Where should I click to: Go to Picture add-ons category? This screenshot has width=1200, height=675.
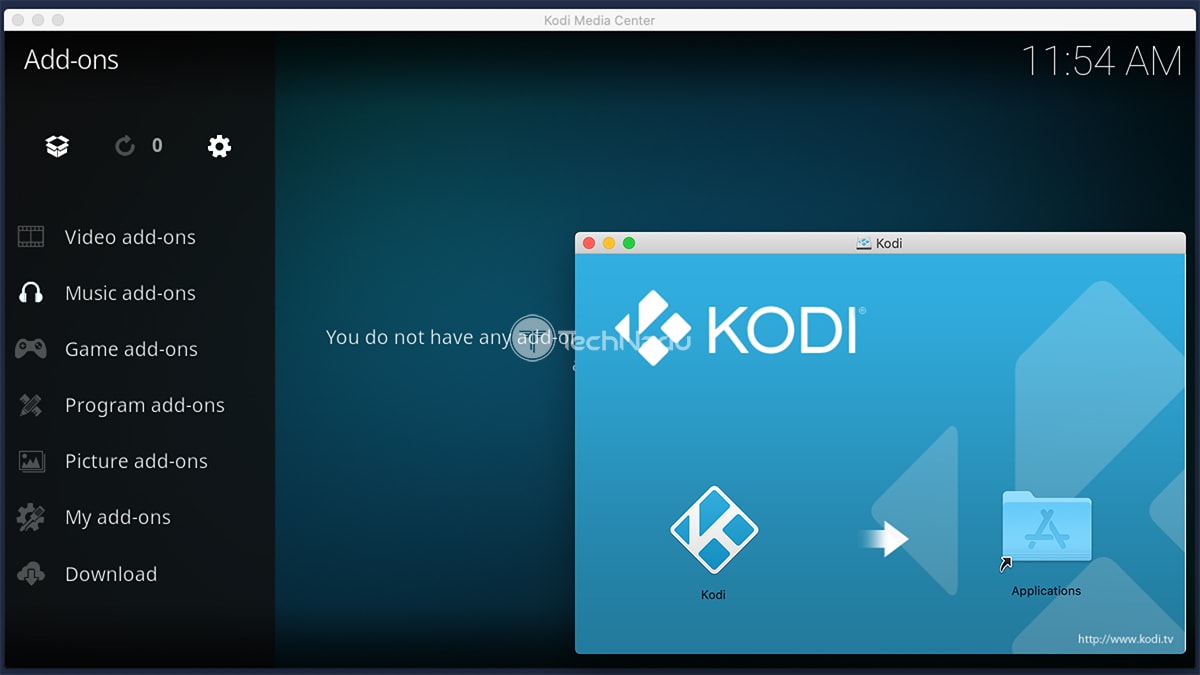[x=137, y=461]
